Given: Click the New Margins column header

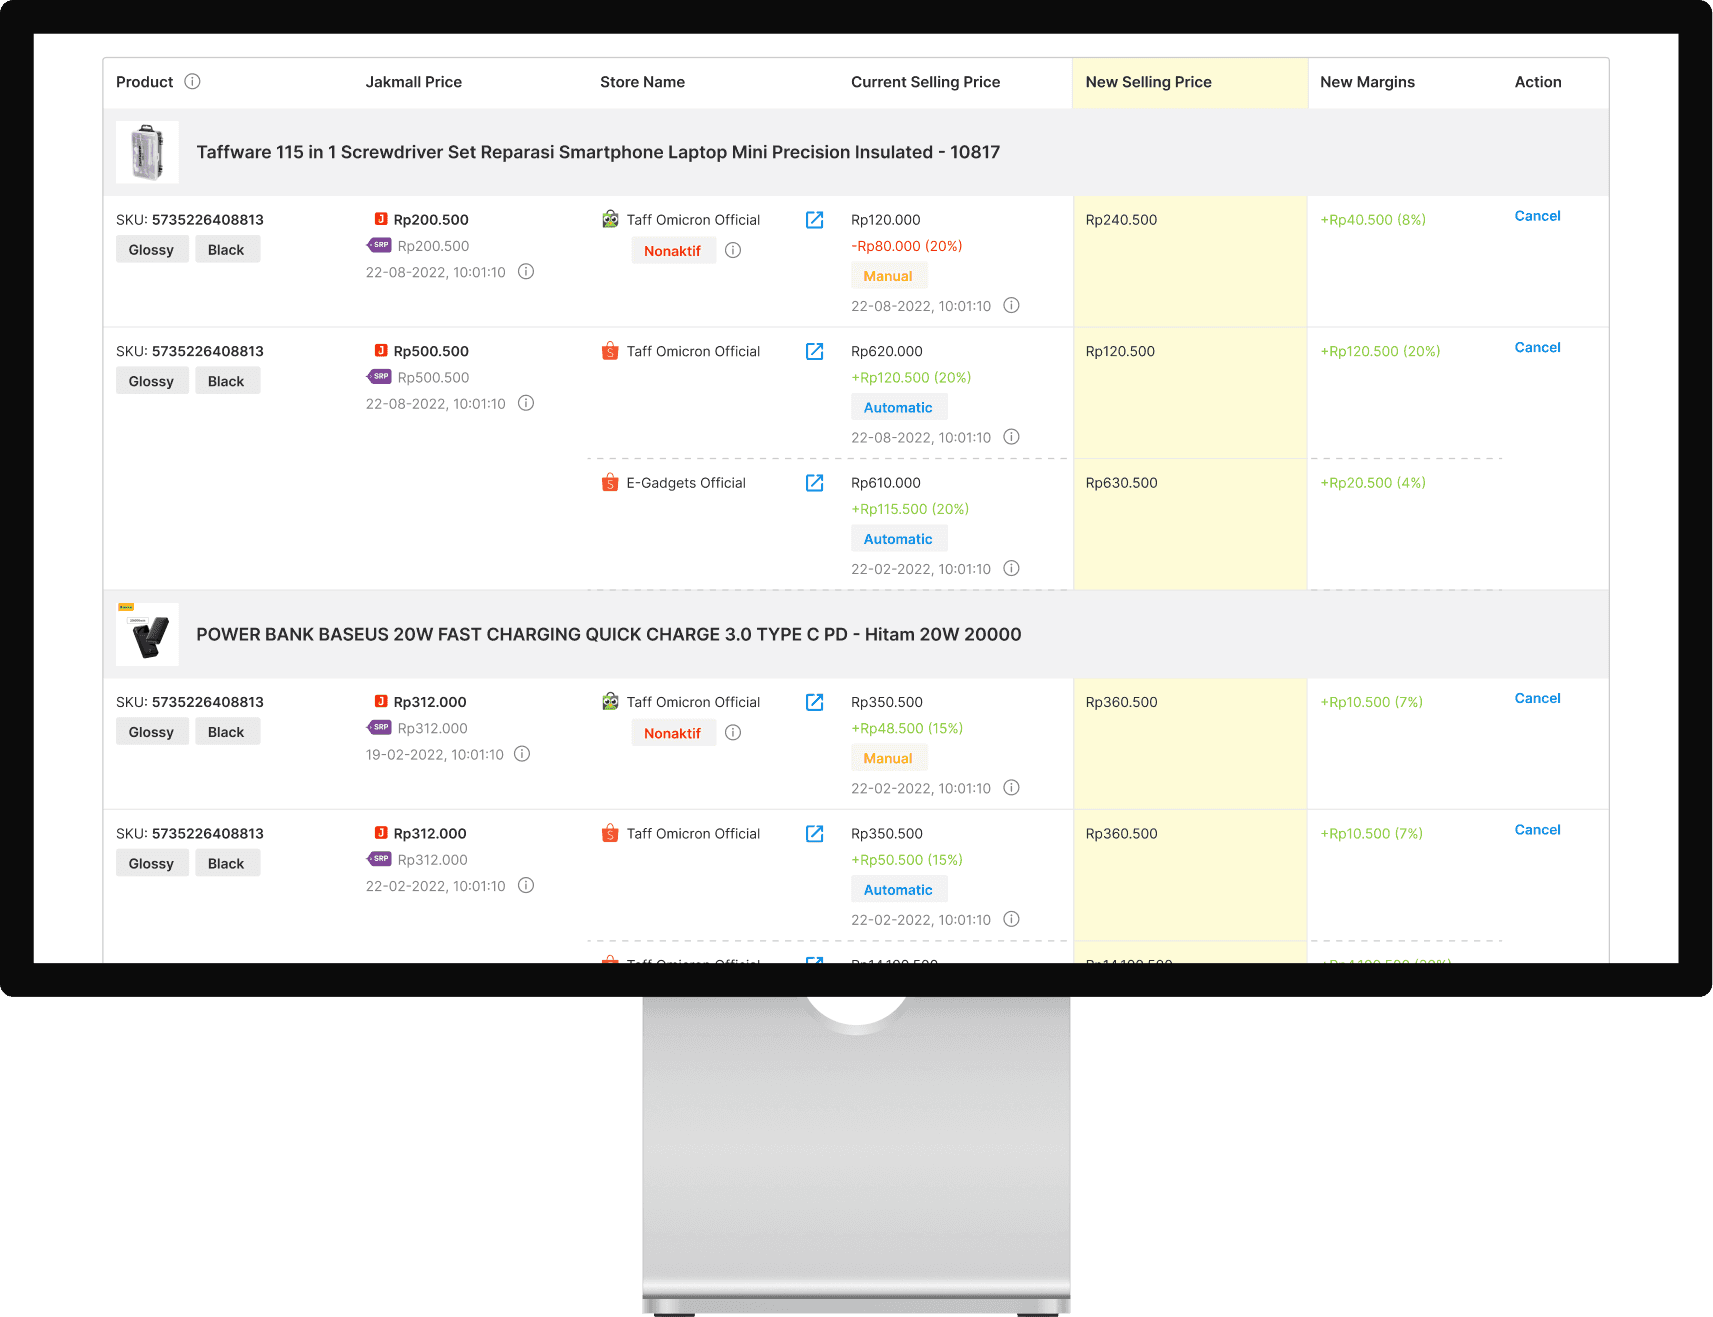Looking at the screenshot, I should 1367,82.
